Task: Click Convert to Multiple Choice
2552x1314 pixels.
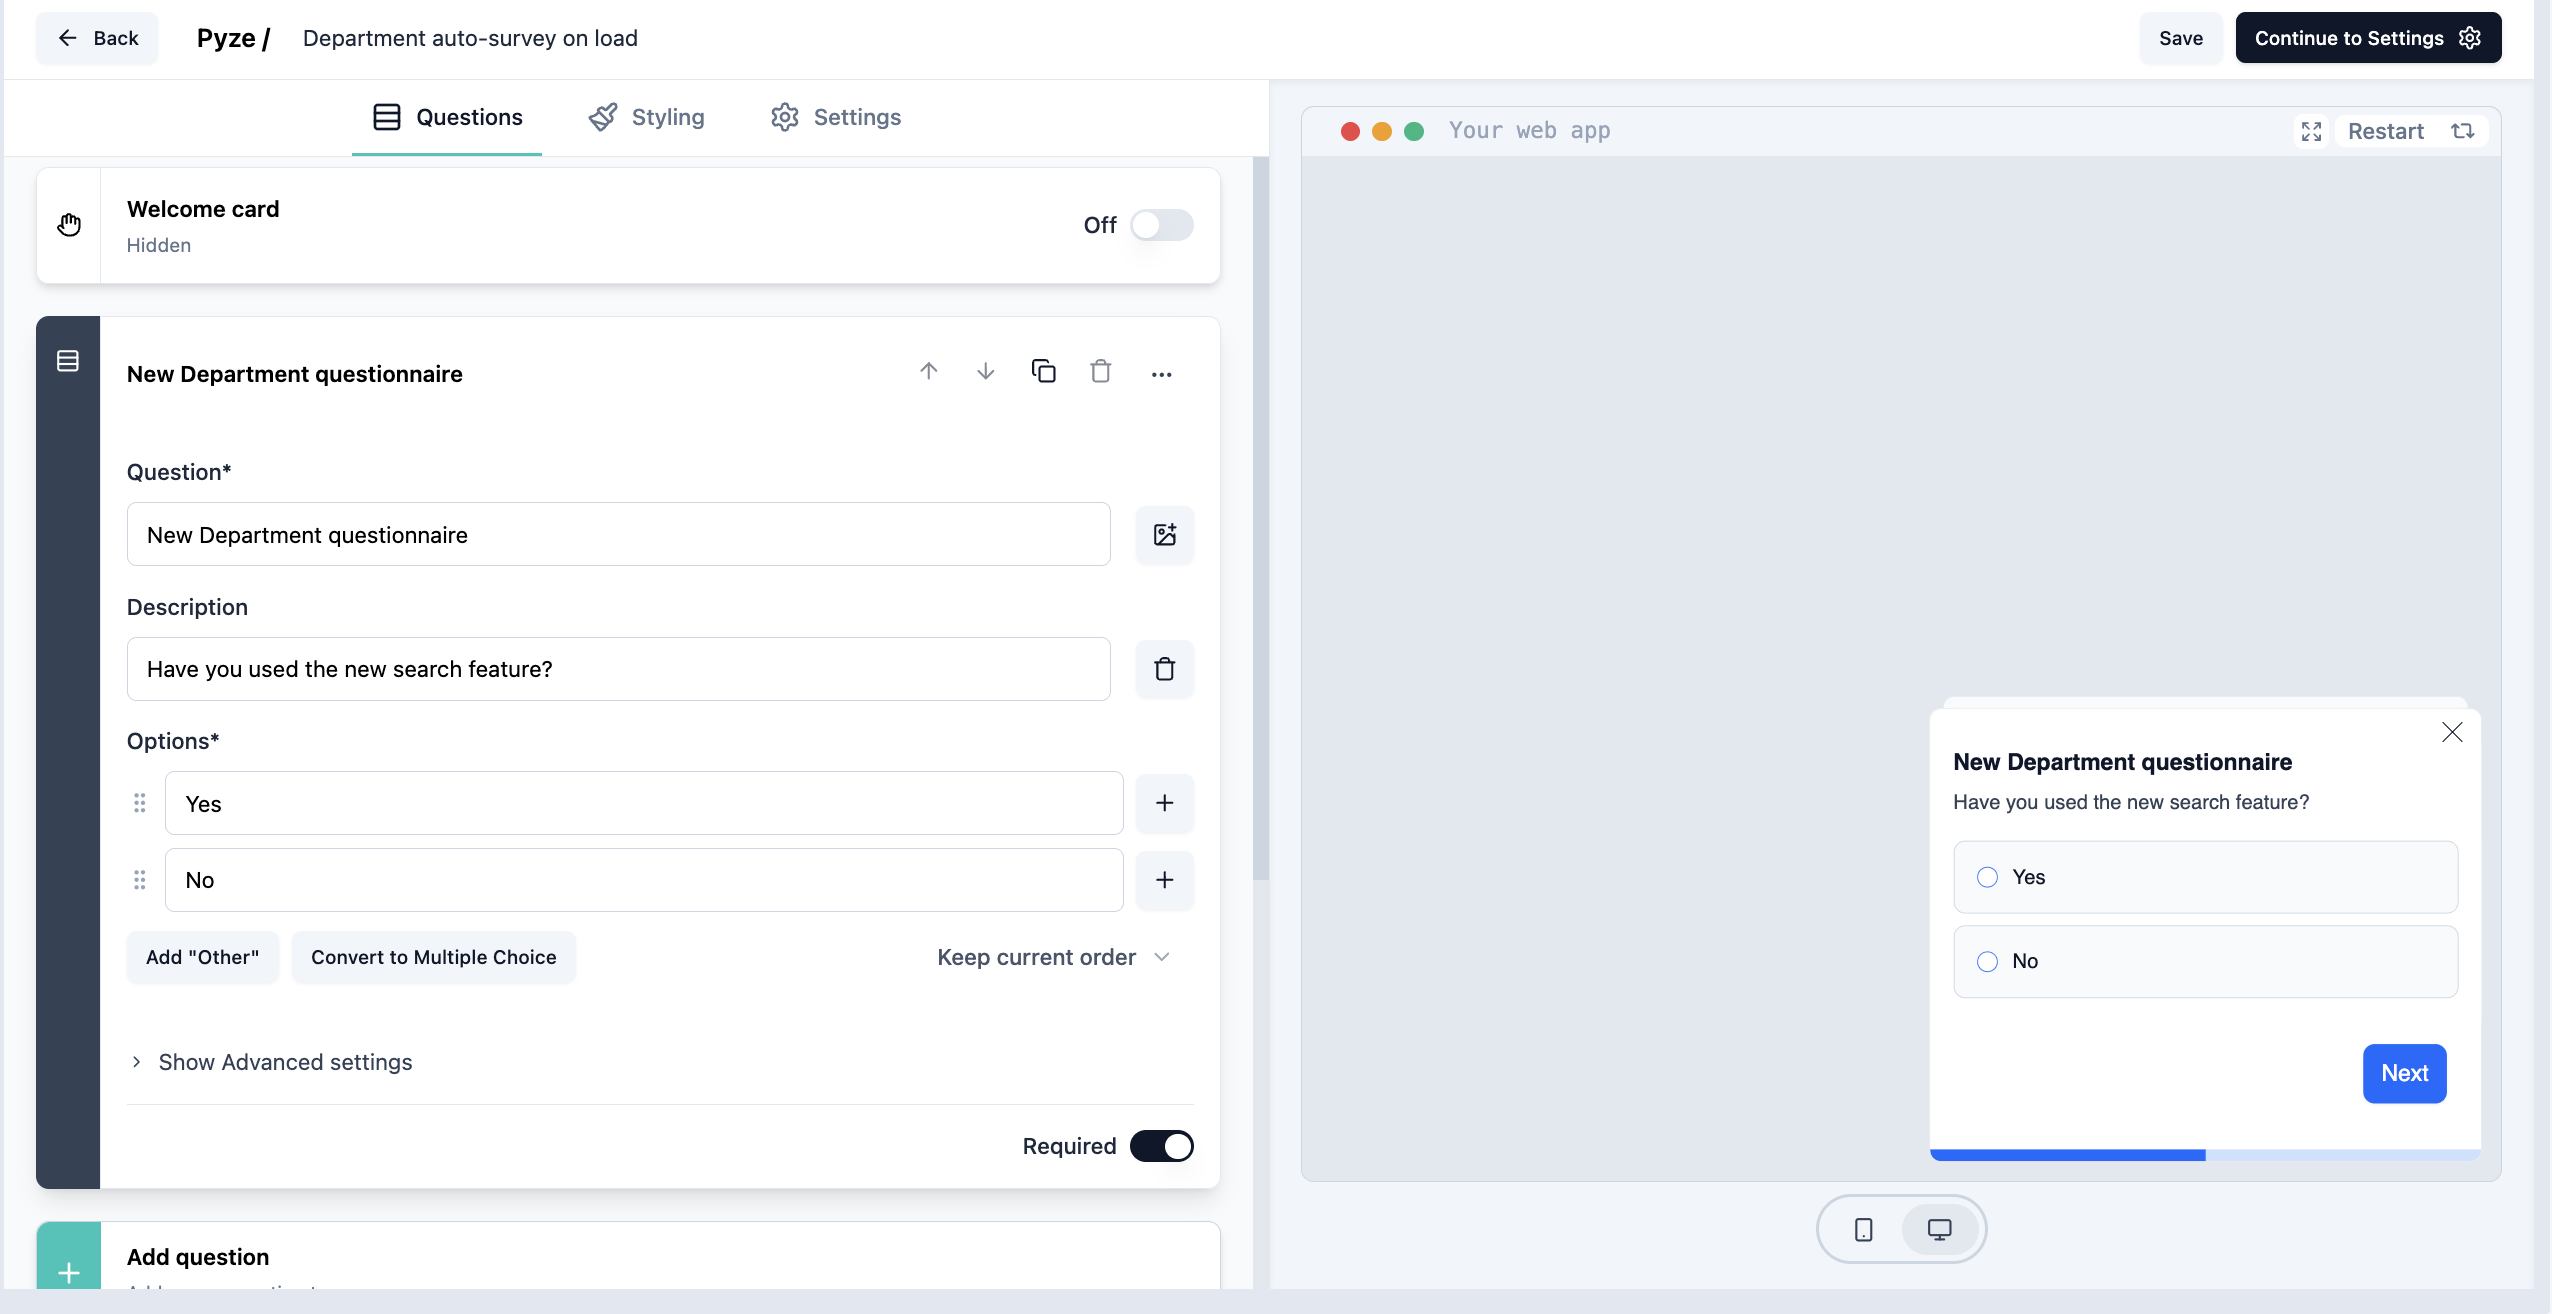Action: (x=434, y=957)
